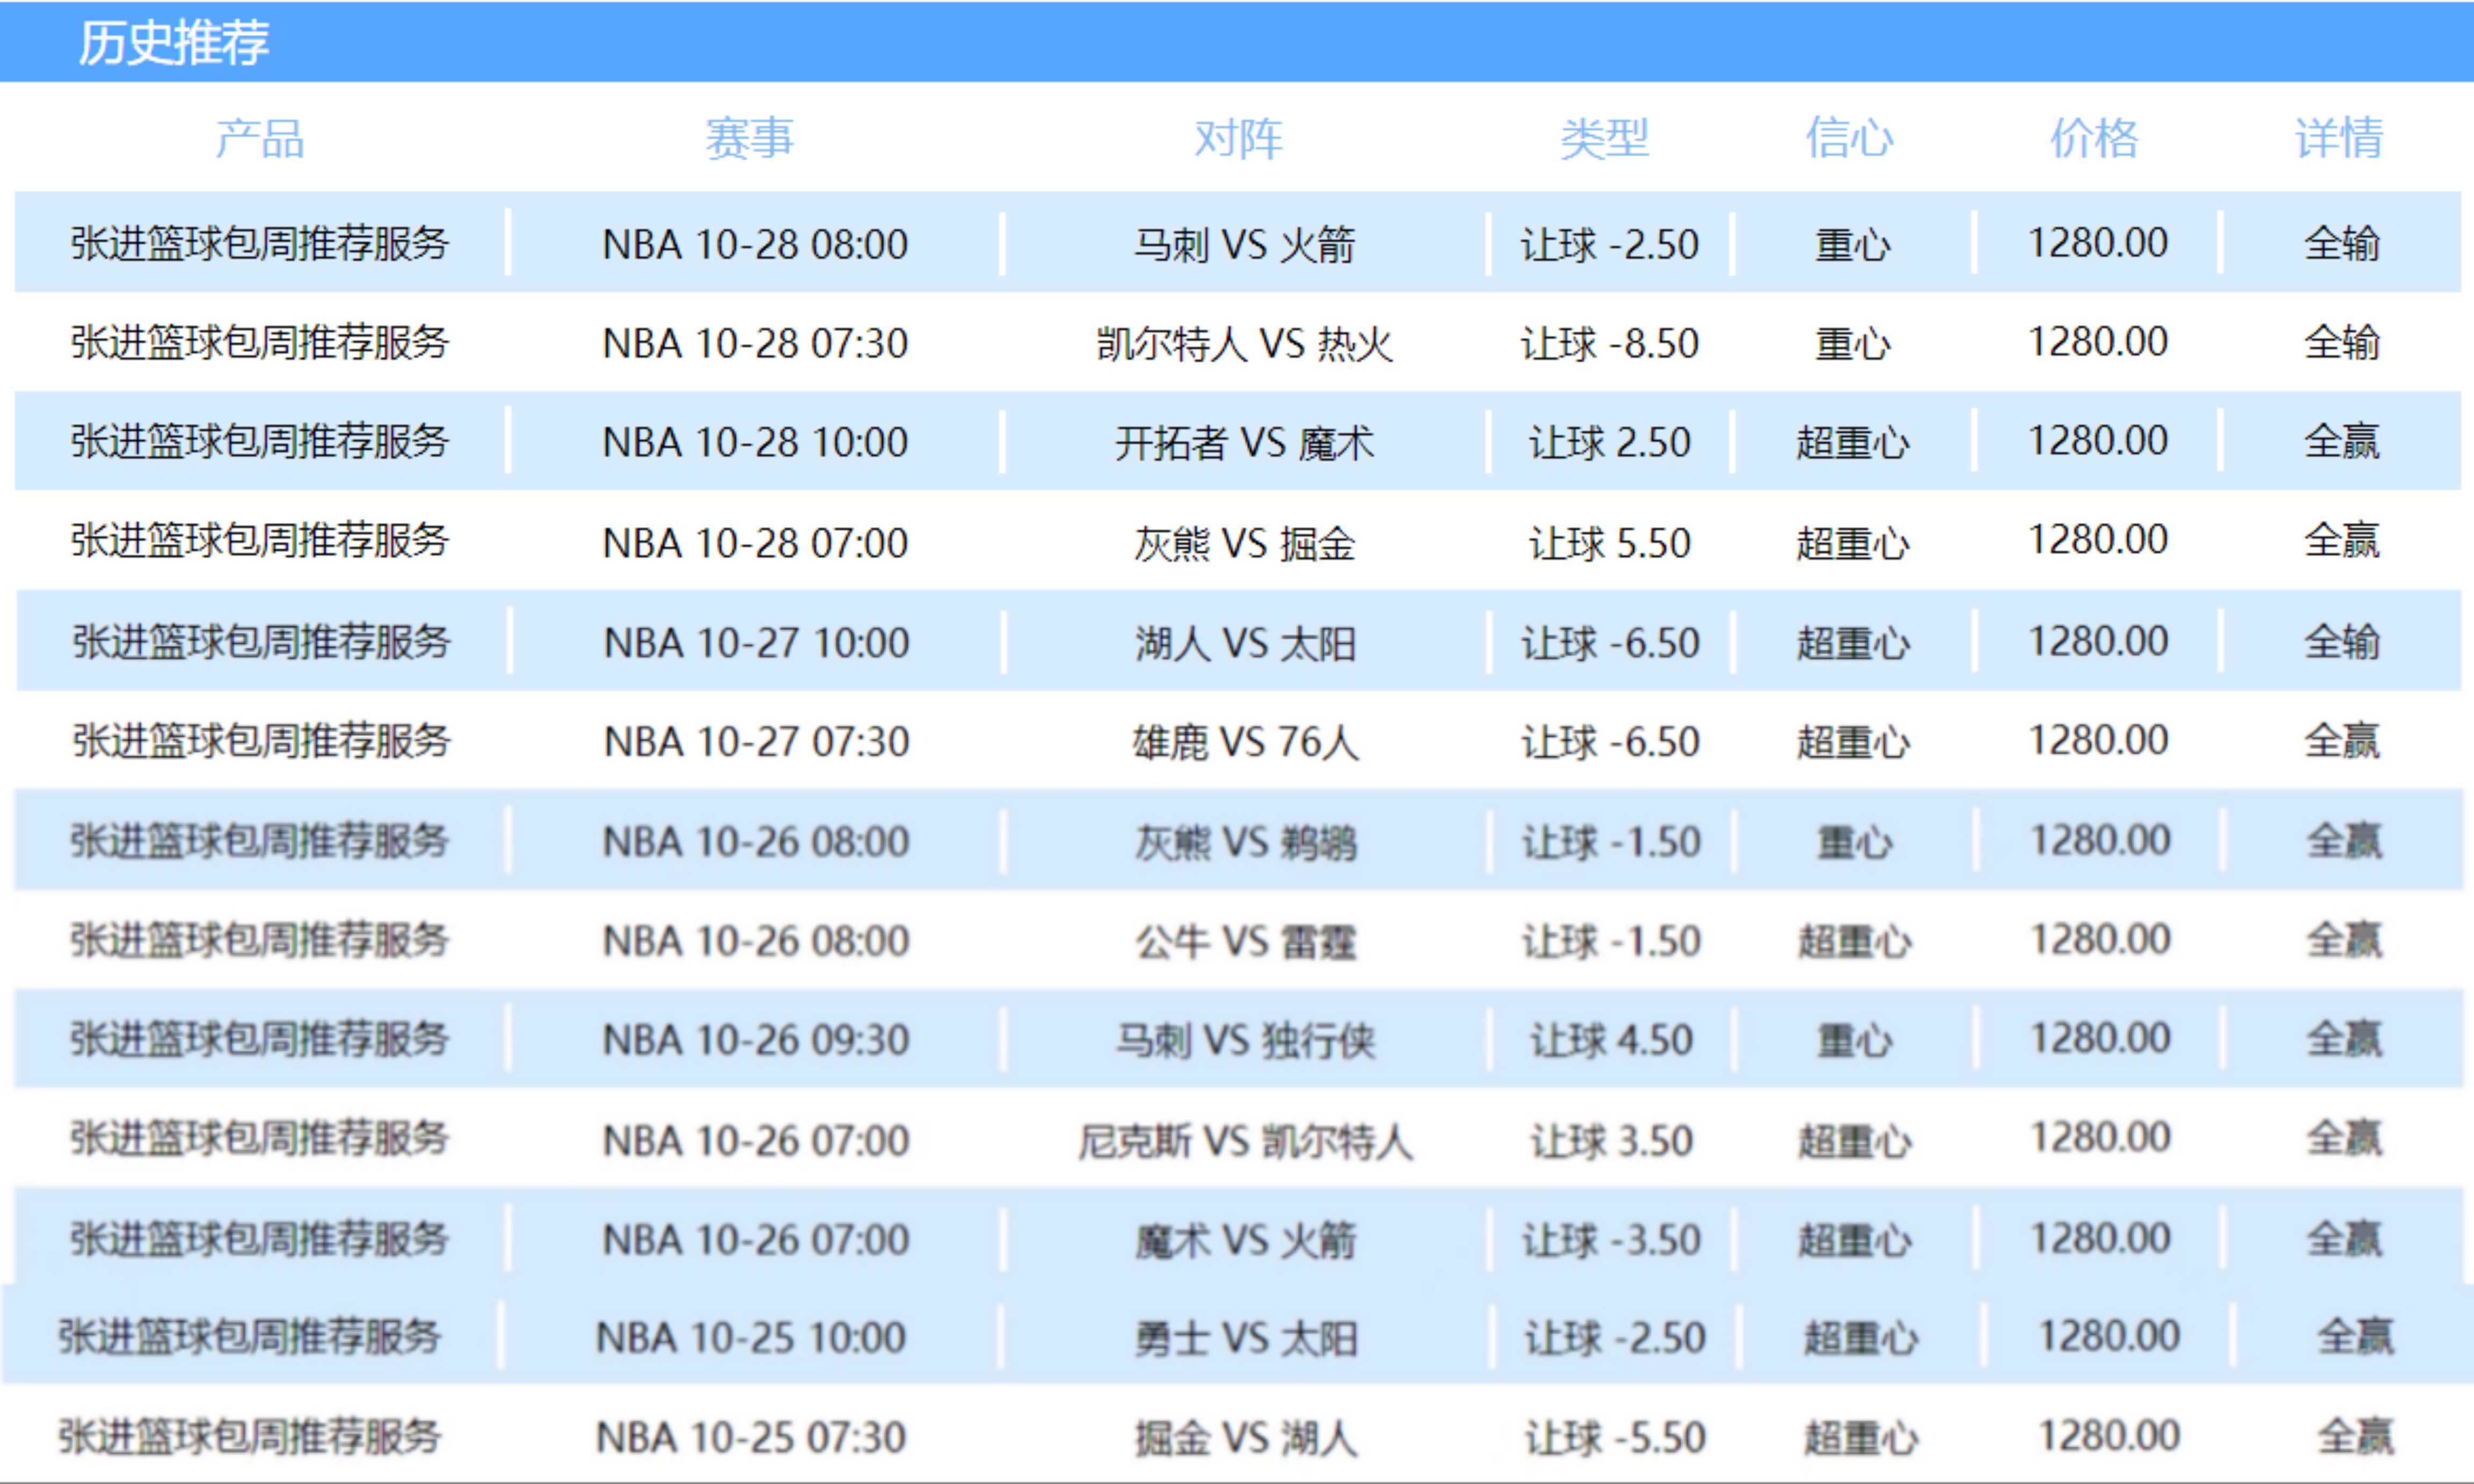Click 让球 5.50 in 灰熊 VS 掘金 row
The height and width of the screenshot is (1484, 2474).
[1609, 542]
